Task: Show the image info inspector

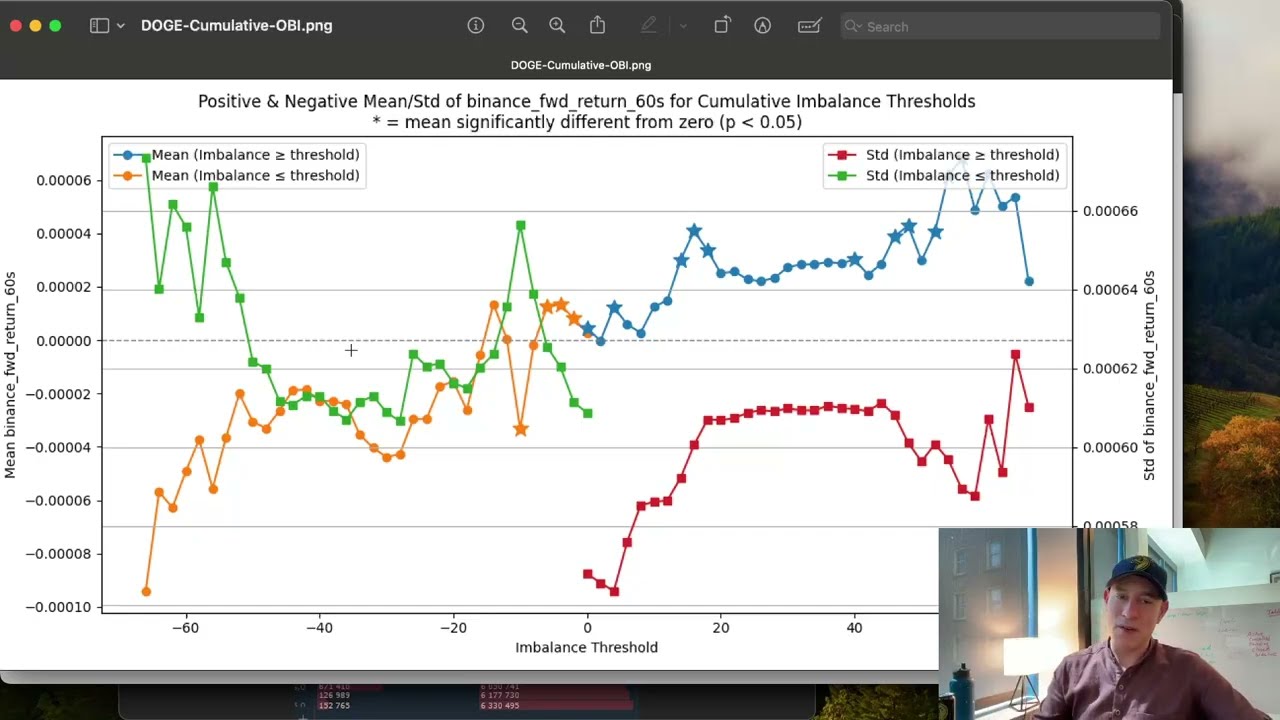Action: [476, 26]
